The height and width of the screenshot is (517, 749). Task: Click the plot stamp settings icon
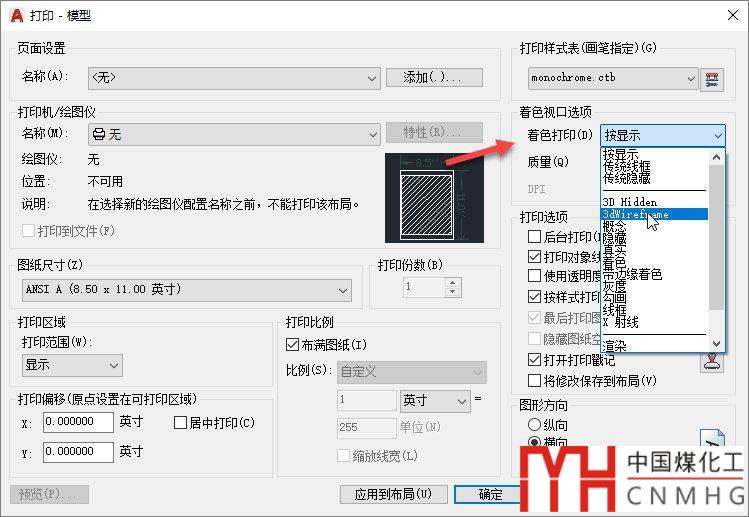(712, 360)
